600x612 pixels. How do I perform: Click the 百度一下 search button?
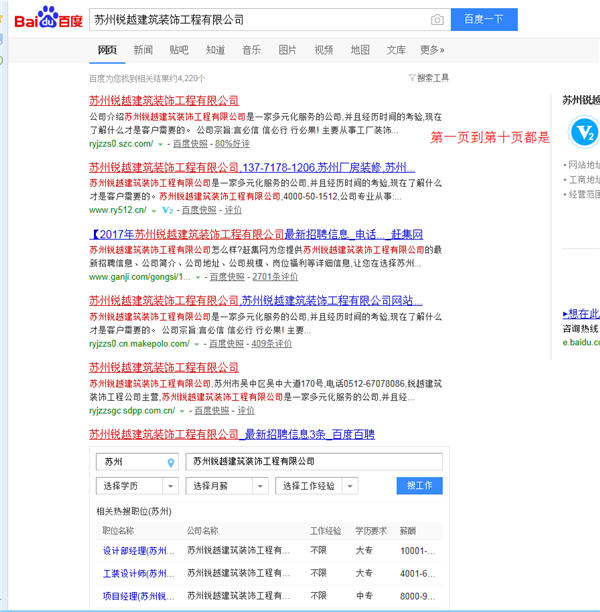pos(484,19)
